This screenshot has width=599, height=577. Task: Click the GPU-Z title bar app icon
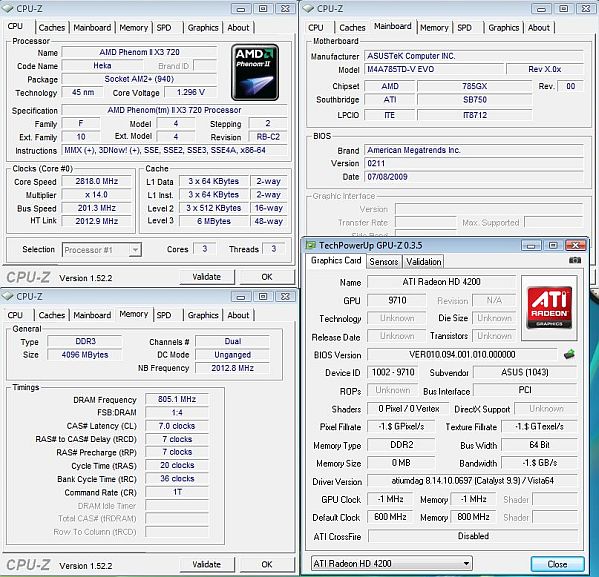click(x=311, y=245)
